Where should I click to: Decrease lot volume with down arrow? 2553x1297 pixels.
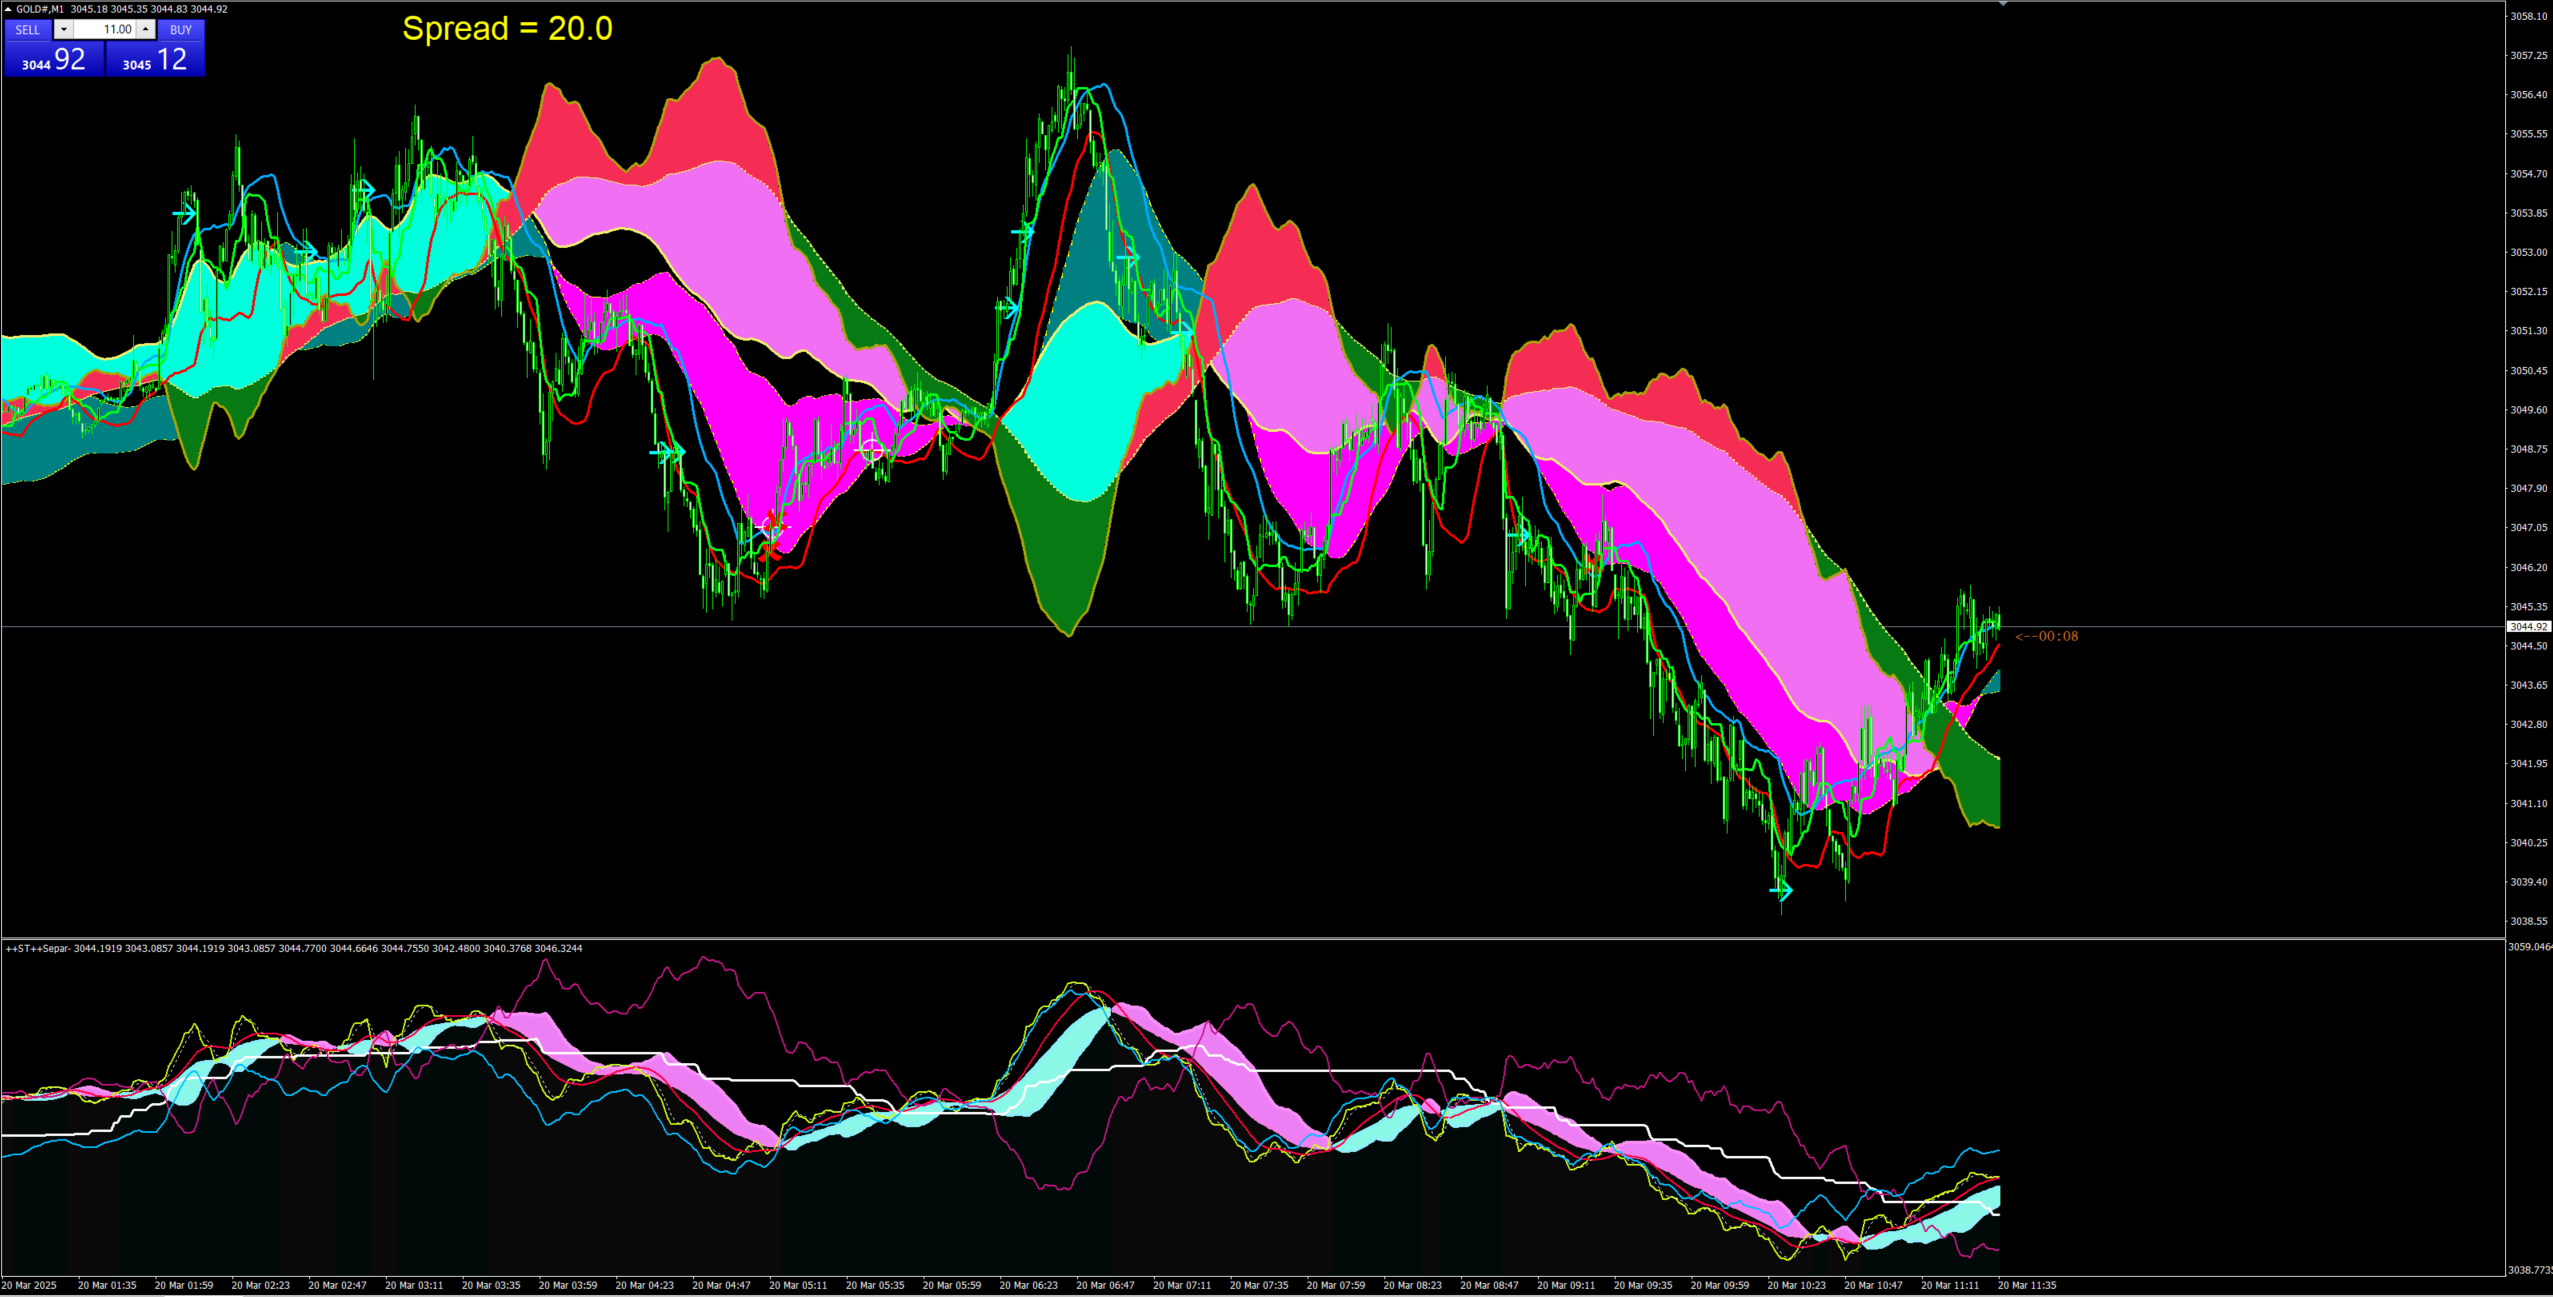click(x=63, y=30)
